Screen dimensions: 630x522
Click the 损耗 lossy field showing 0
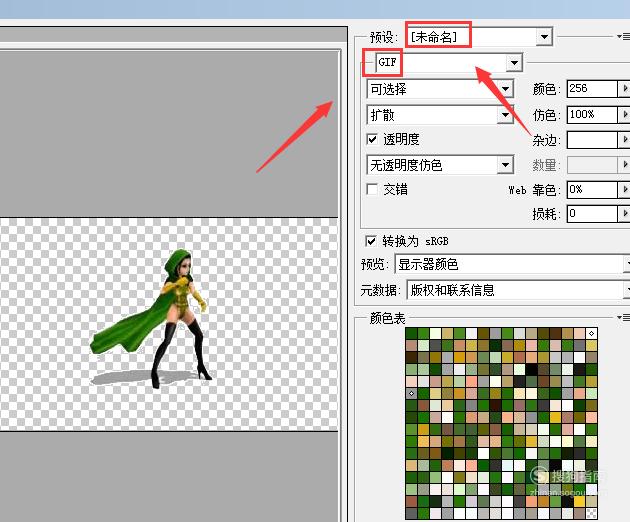click(x=592, y=213)
